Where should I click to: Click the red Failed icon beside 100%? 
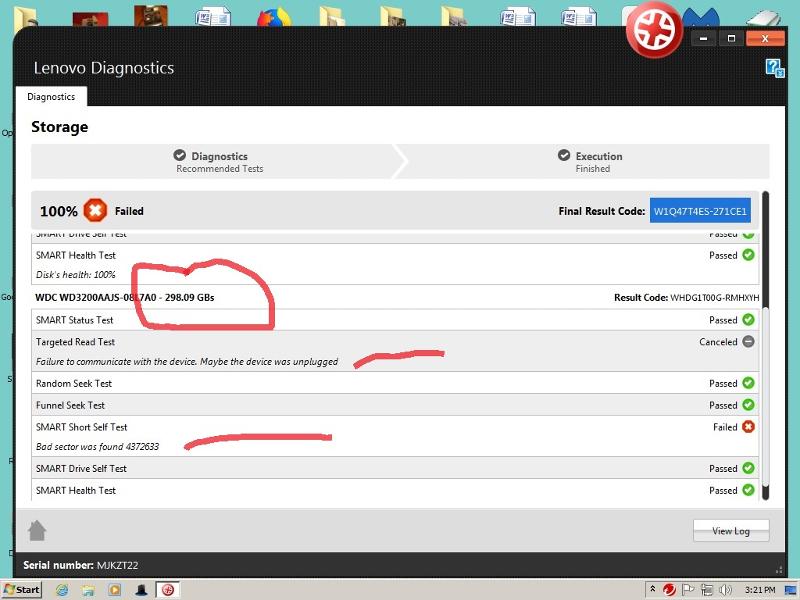pyautogui.click(x=95, y=210)
